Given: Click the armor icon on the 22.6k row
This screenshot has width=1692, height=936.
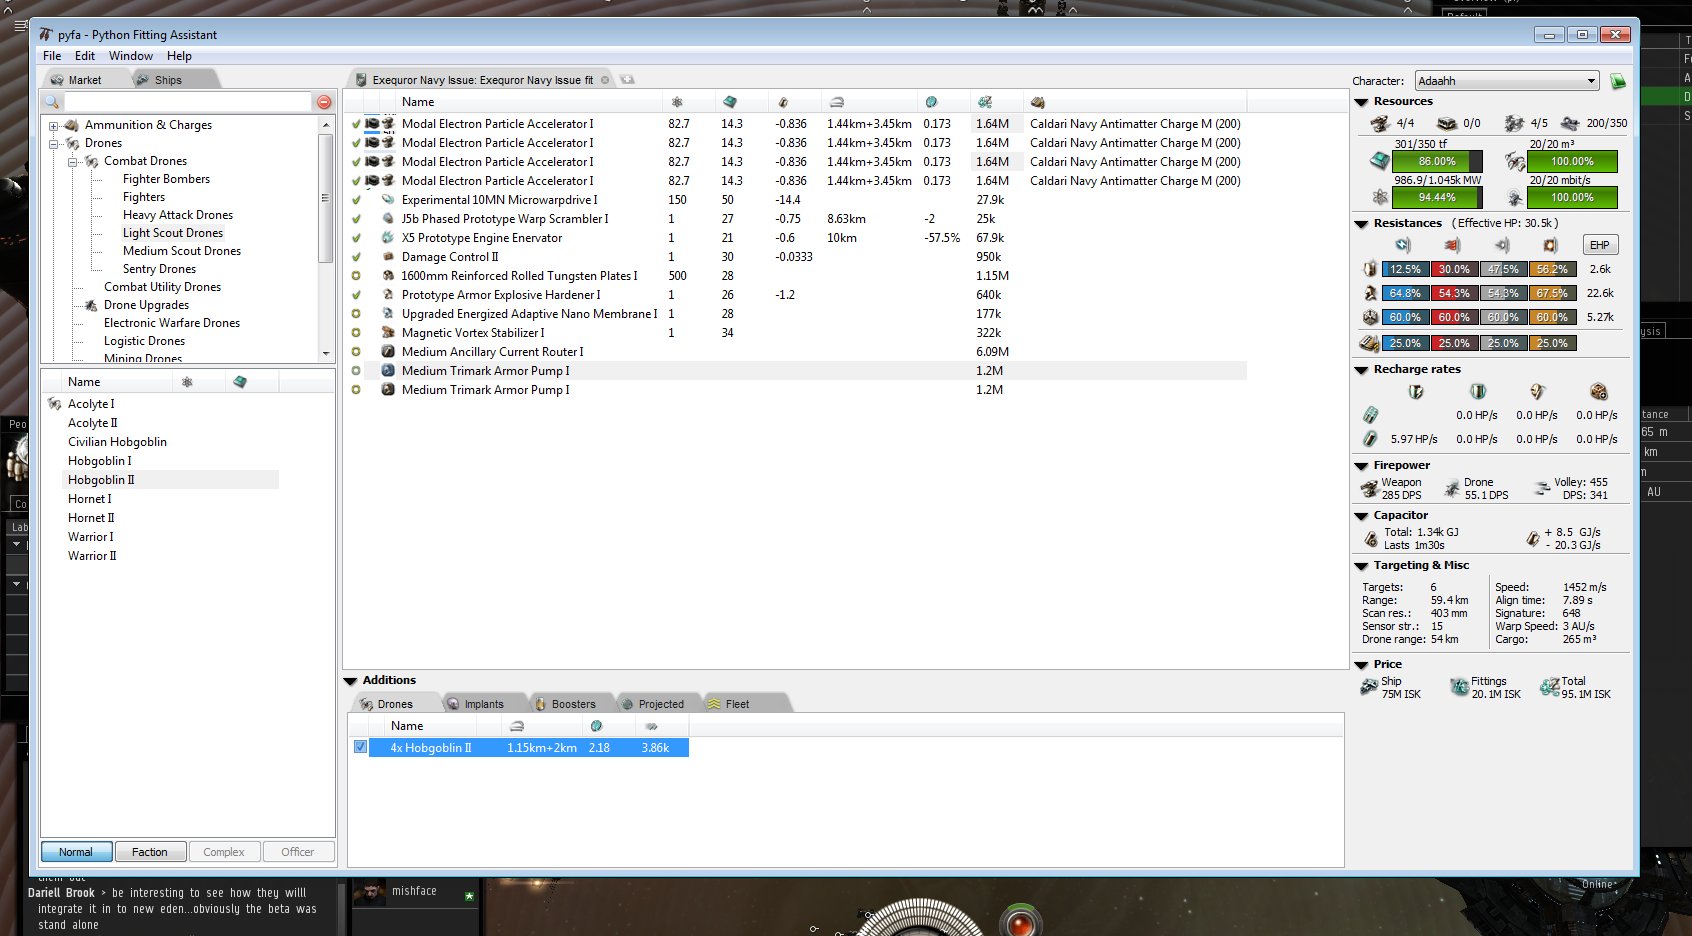Looking at the screenshot, I should tap(1370, 293).
